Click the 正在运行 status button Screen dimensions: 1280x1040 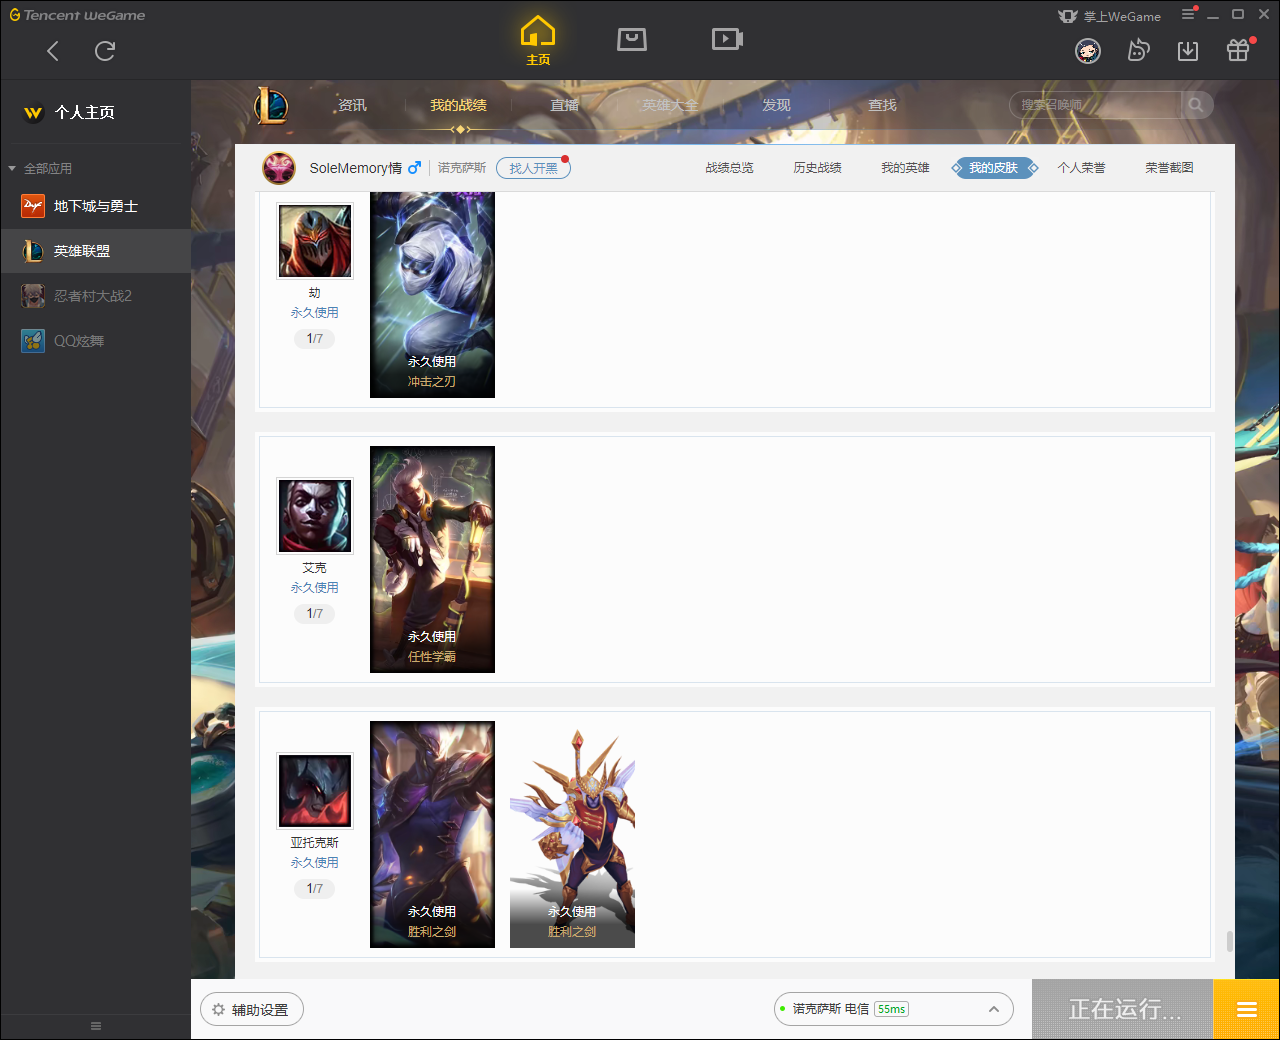click(x=1123, y=1009)
